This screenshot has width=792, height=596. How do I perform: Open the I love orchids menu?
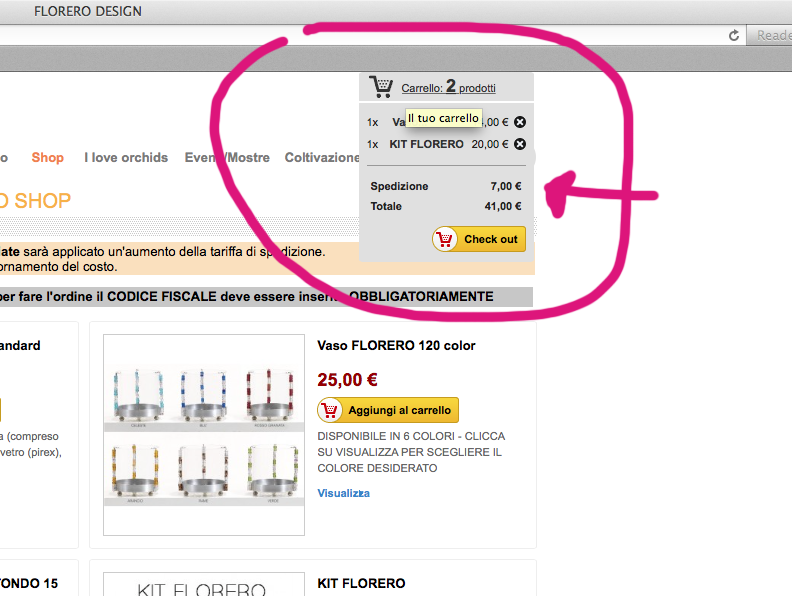point(126,158)
